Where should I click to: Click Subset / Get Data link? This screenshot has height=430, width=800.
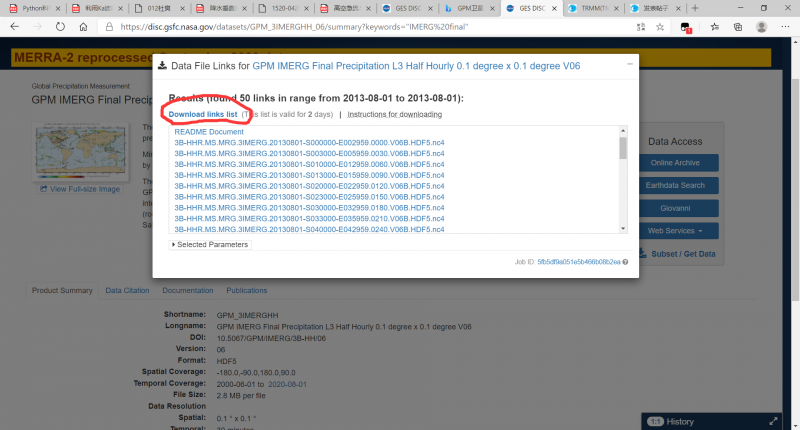pyautogui.click(x=678, y=254)
